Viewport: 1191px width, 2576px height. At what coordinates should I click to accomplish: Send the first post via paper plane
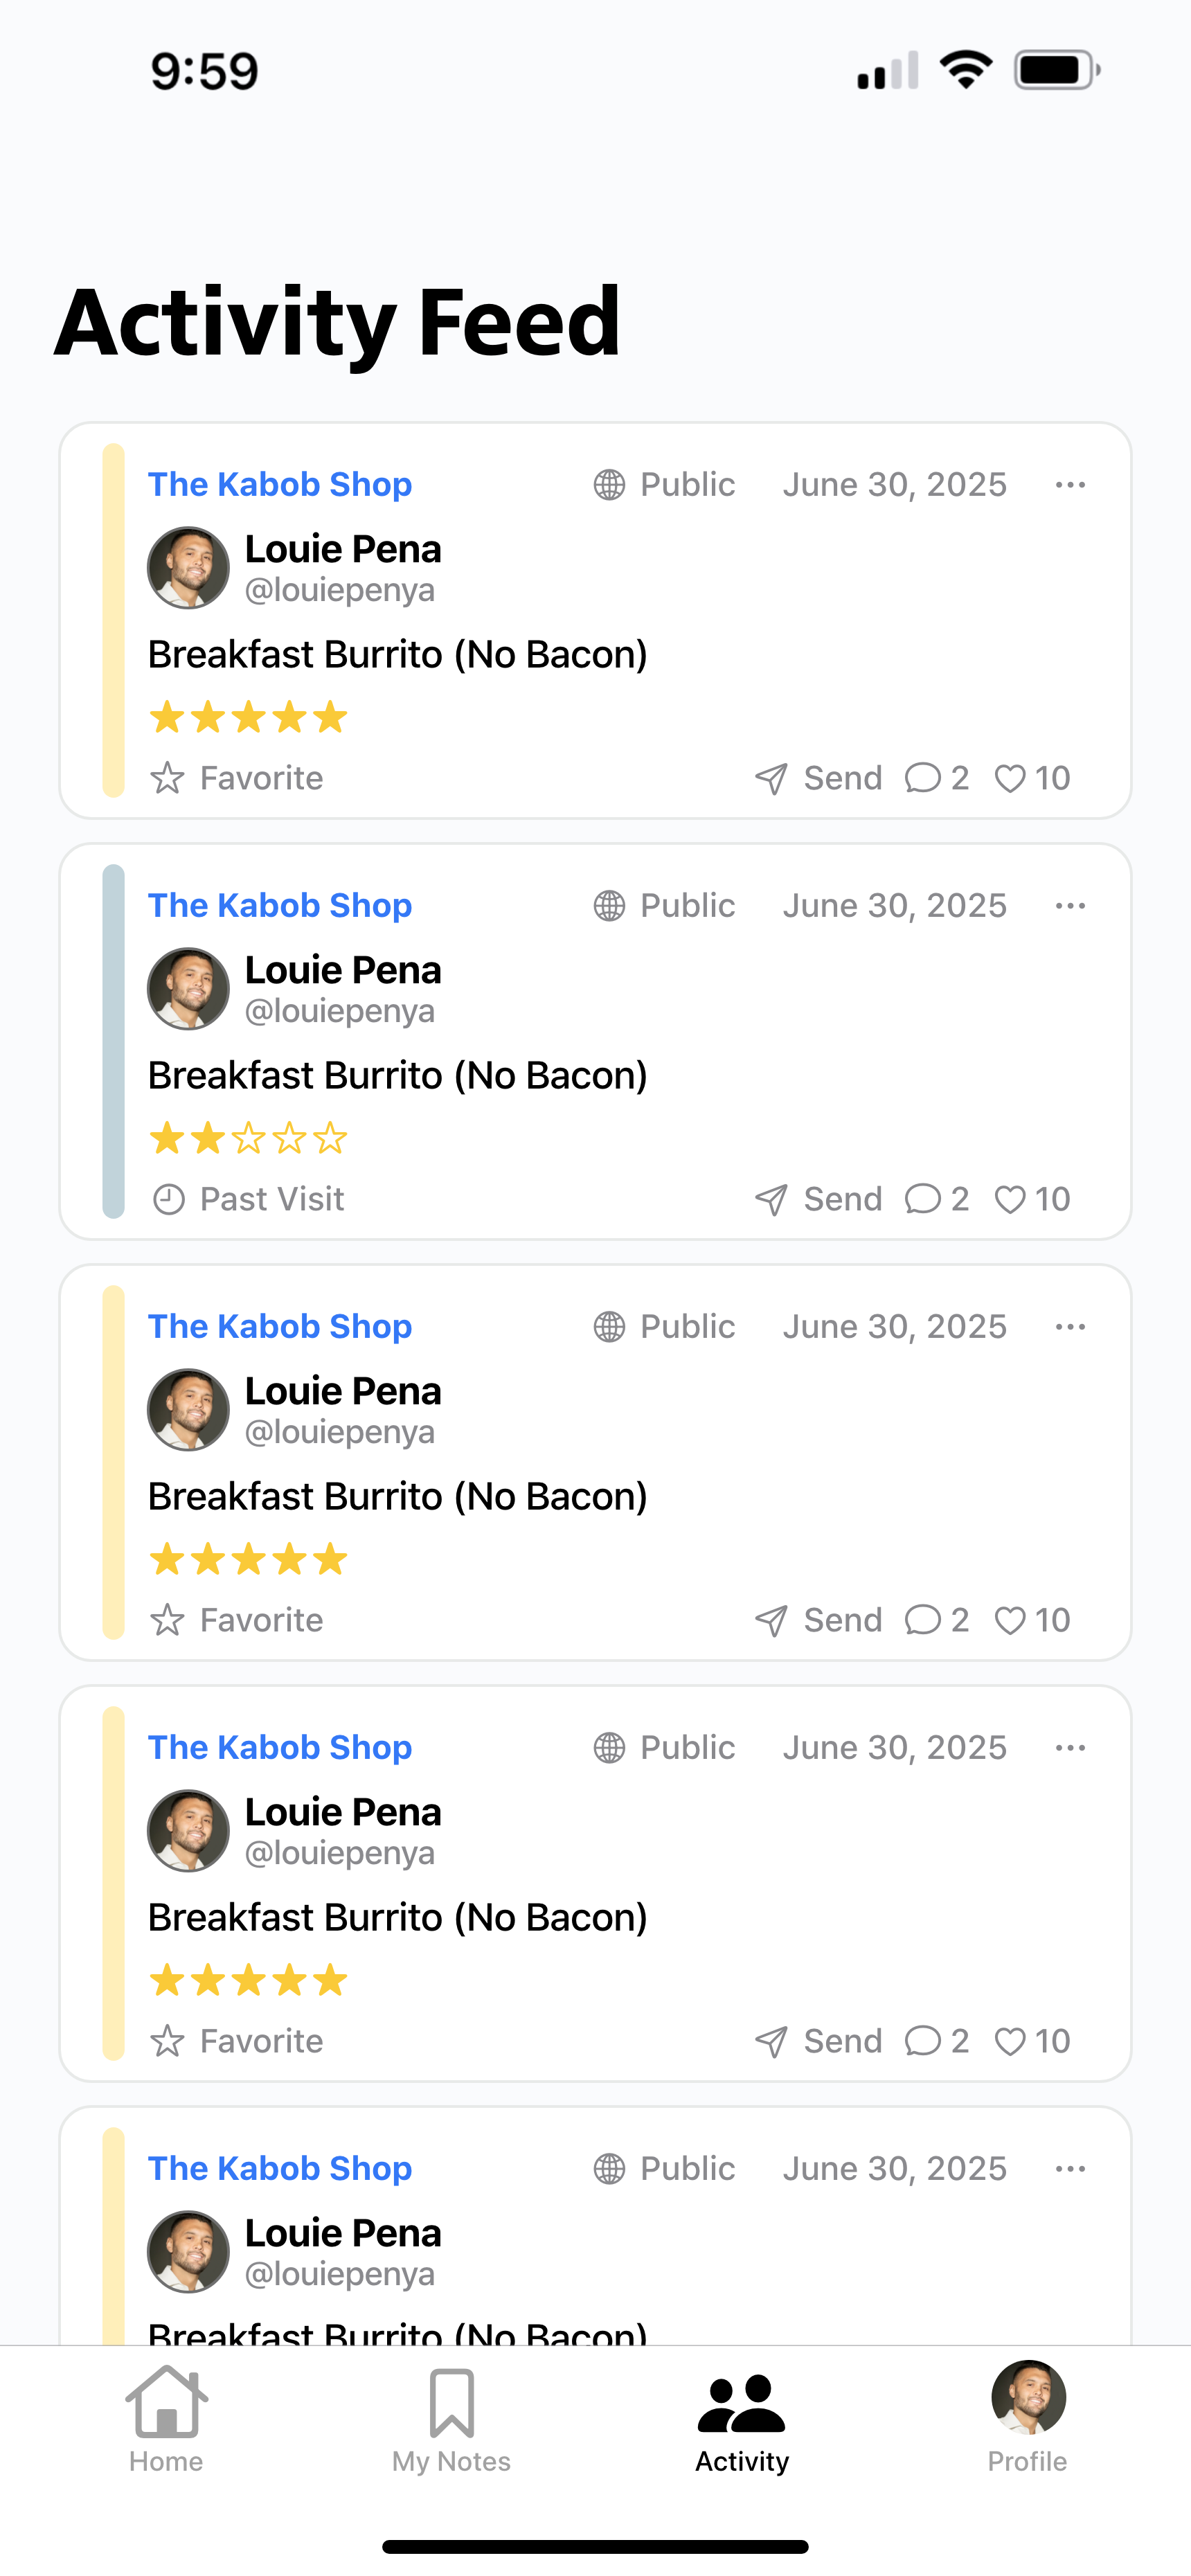coord(771,778)
